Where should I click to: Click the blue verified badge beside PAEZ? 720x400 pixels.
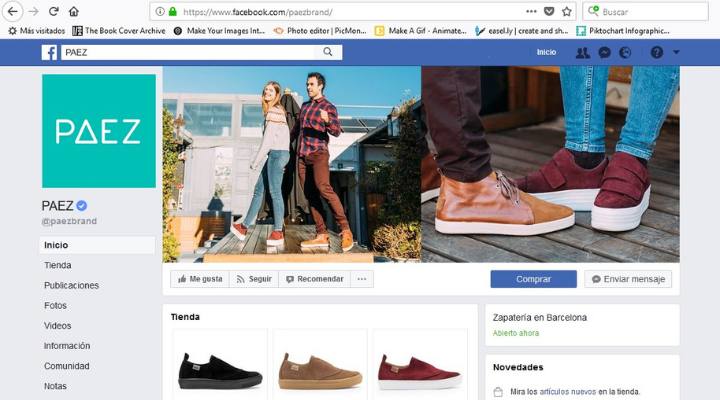[x=82, y=206]
